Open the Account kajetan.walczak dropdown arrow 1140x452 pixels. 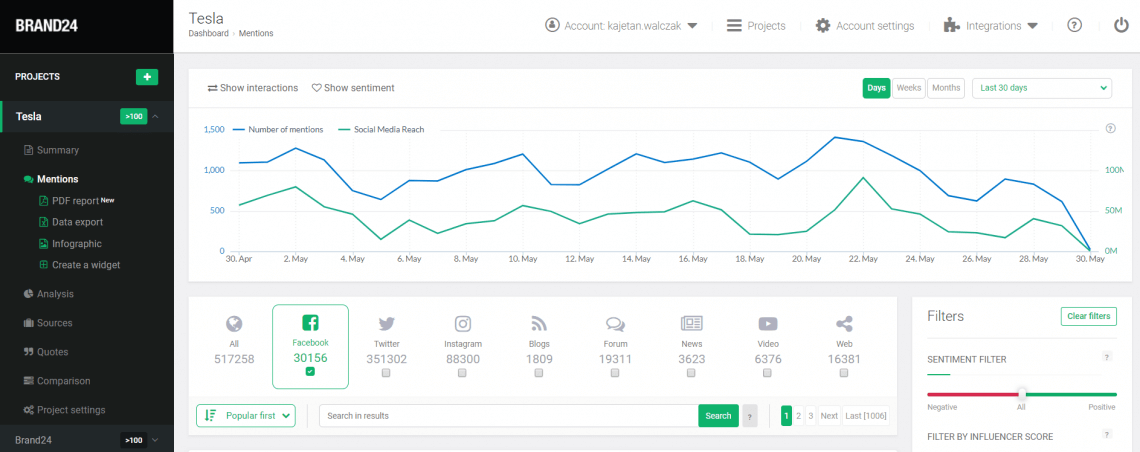(x=692, y=26)
